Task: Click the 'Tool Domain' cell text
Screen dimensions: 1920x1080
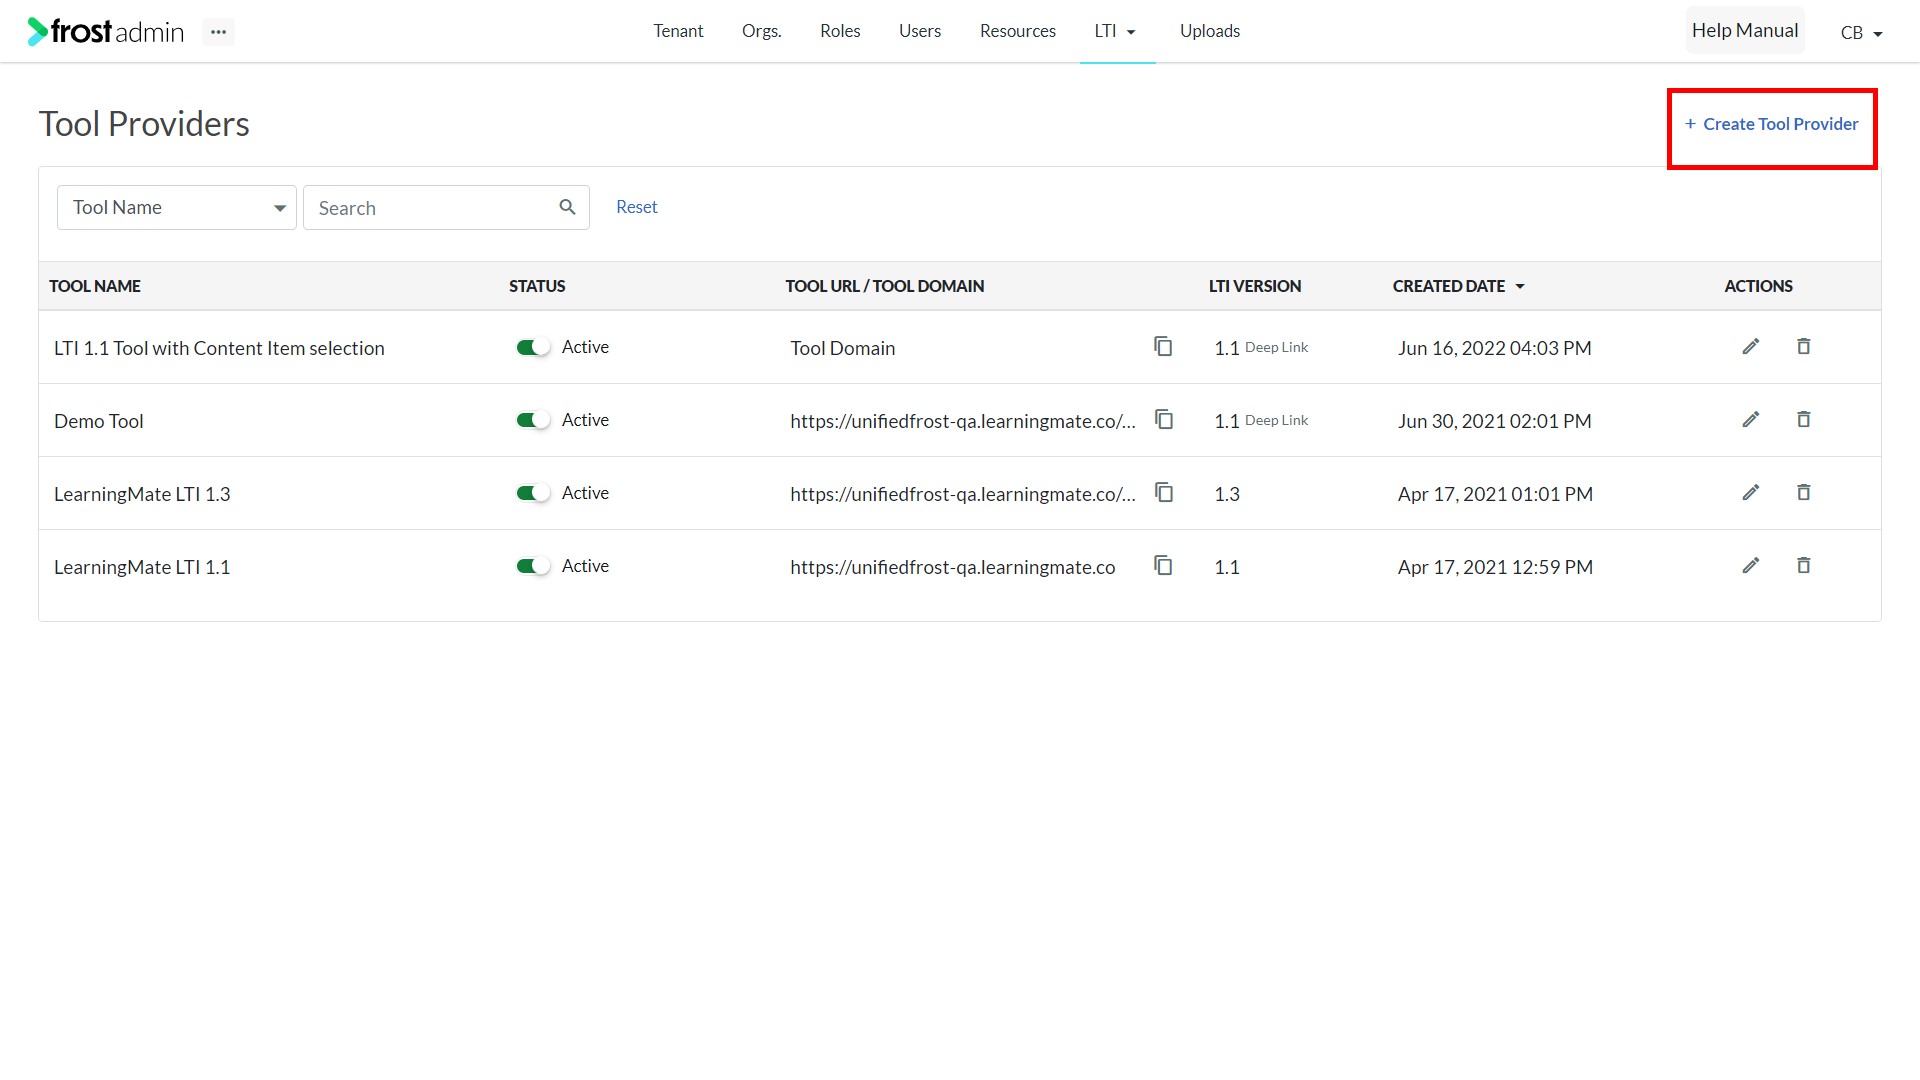Action: 843,348
